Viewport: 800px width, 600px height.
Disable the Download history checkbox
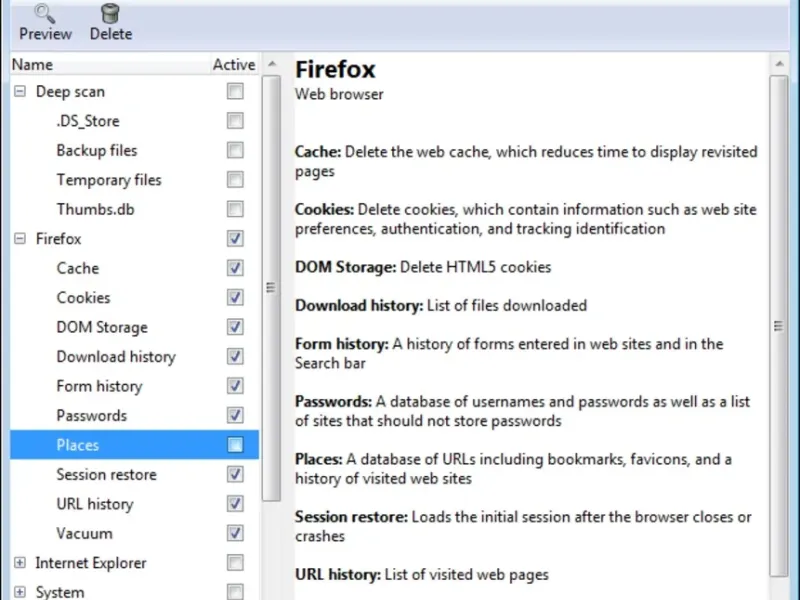point(235,357)
